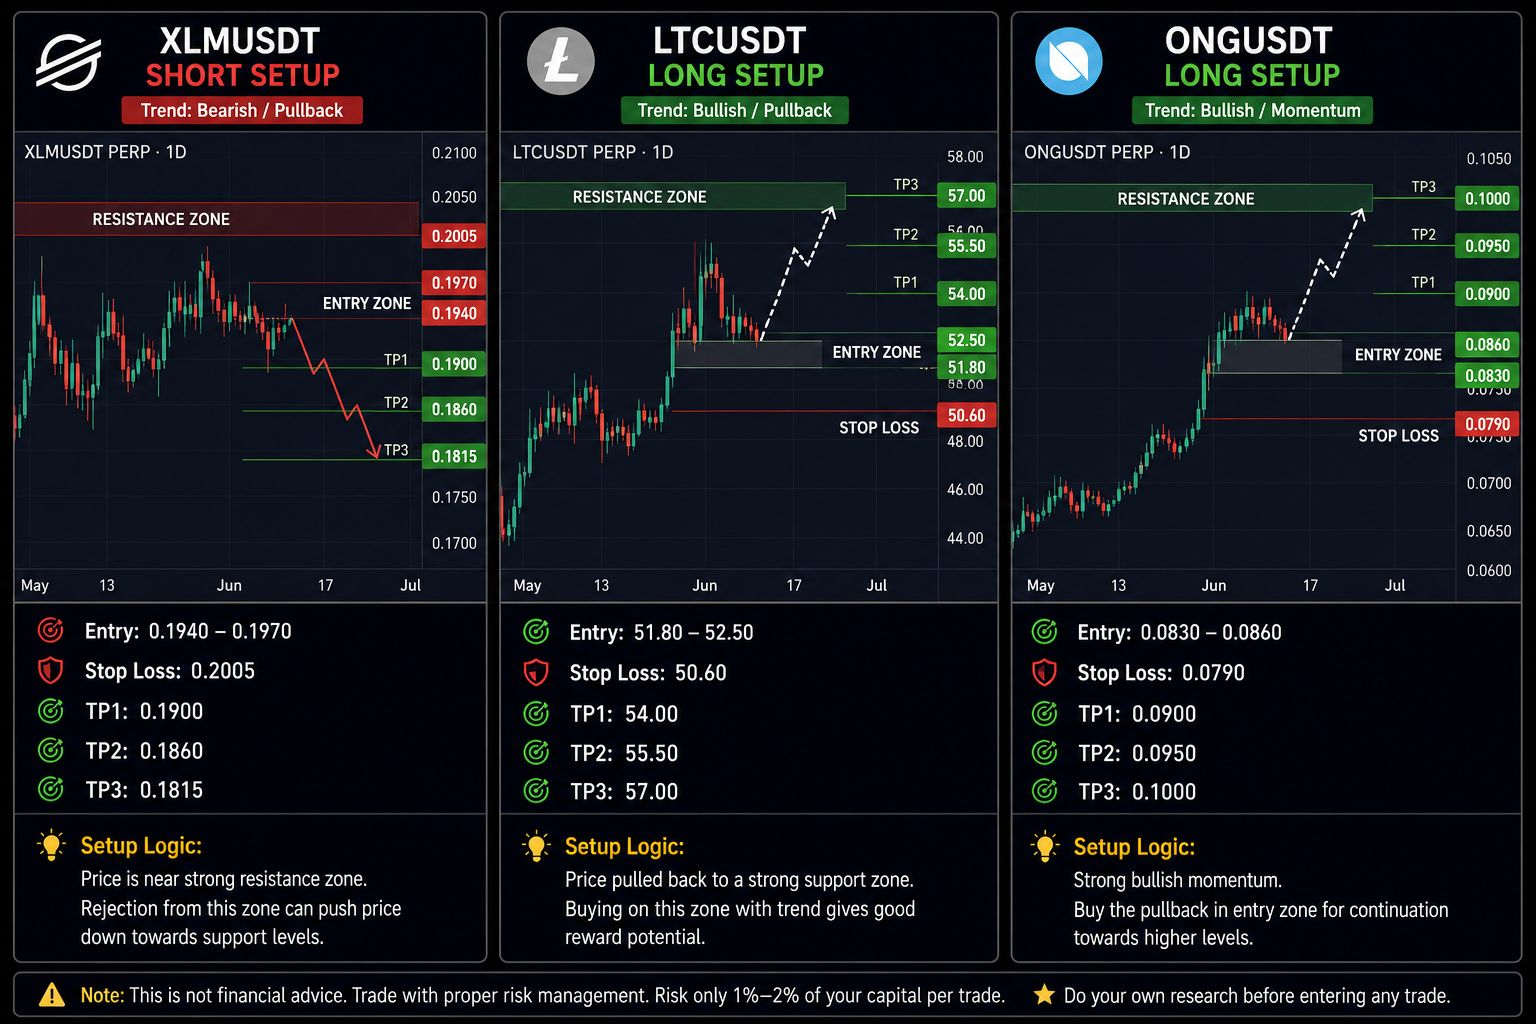This screenshot has height=1024, width=1536.
Task: Click the XLMUSDT title heading
Action: (240, 41)
